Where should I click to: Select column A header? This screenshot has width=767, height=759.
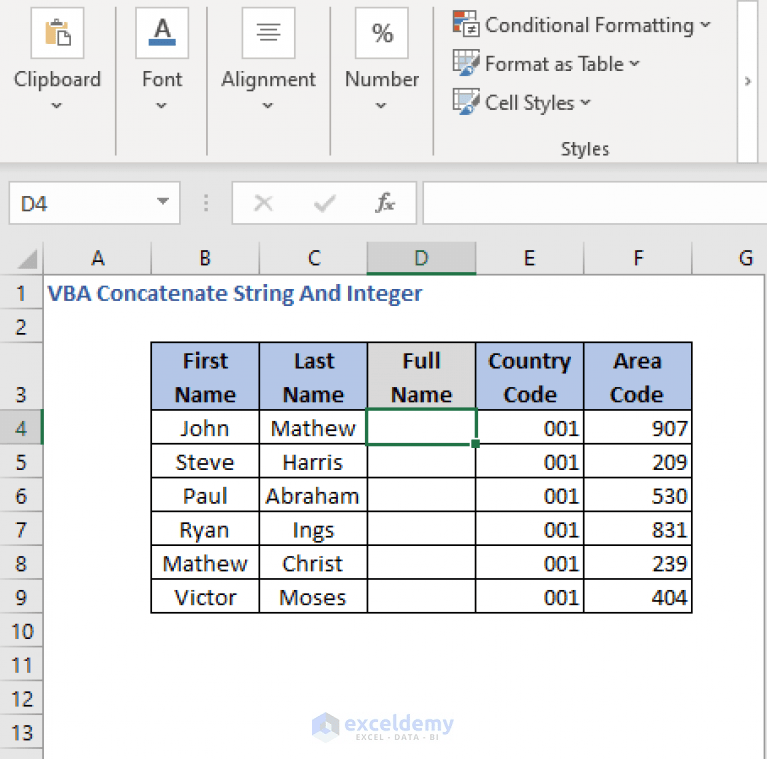click(x=97, y=258)
